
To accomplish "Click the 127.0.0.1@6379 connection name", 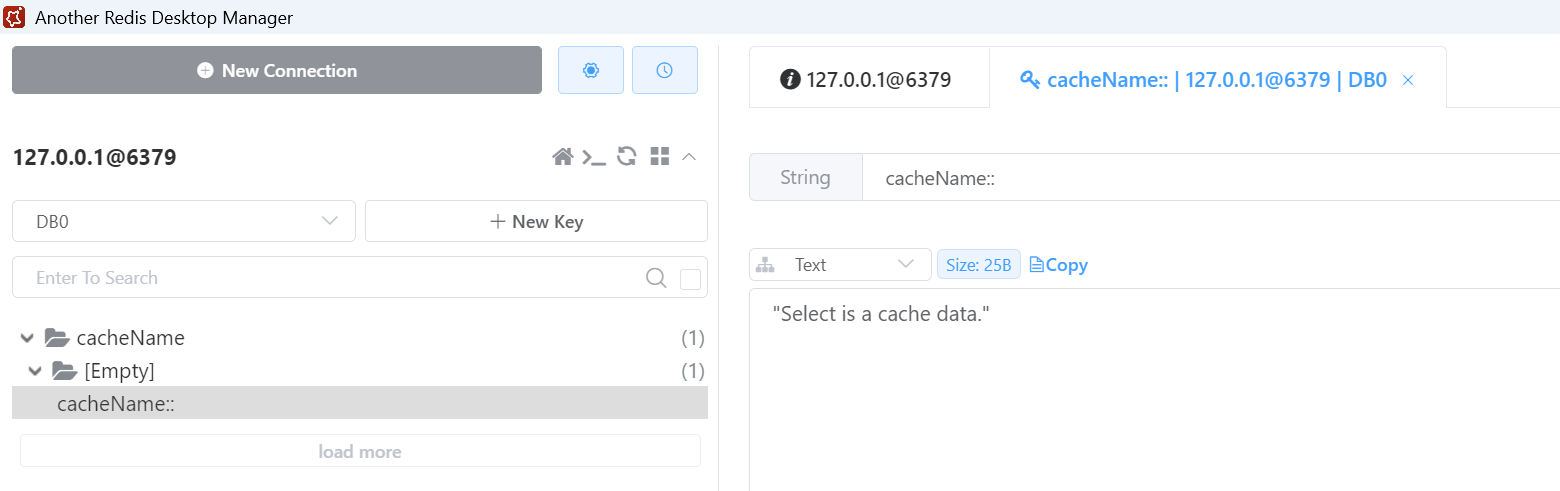I will point(94,157).
